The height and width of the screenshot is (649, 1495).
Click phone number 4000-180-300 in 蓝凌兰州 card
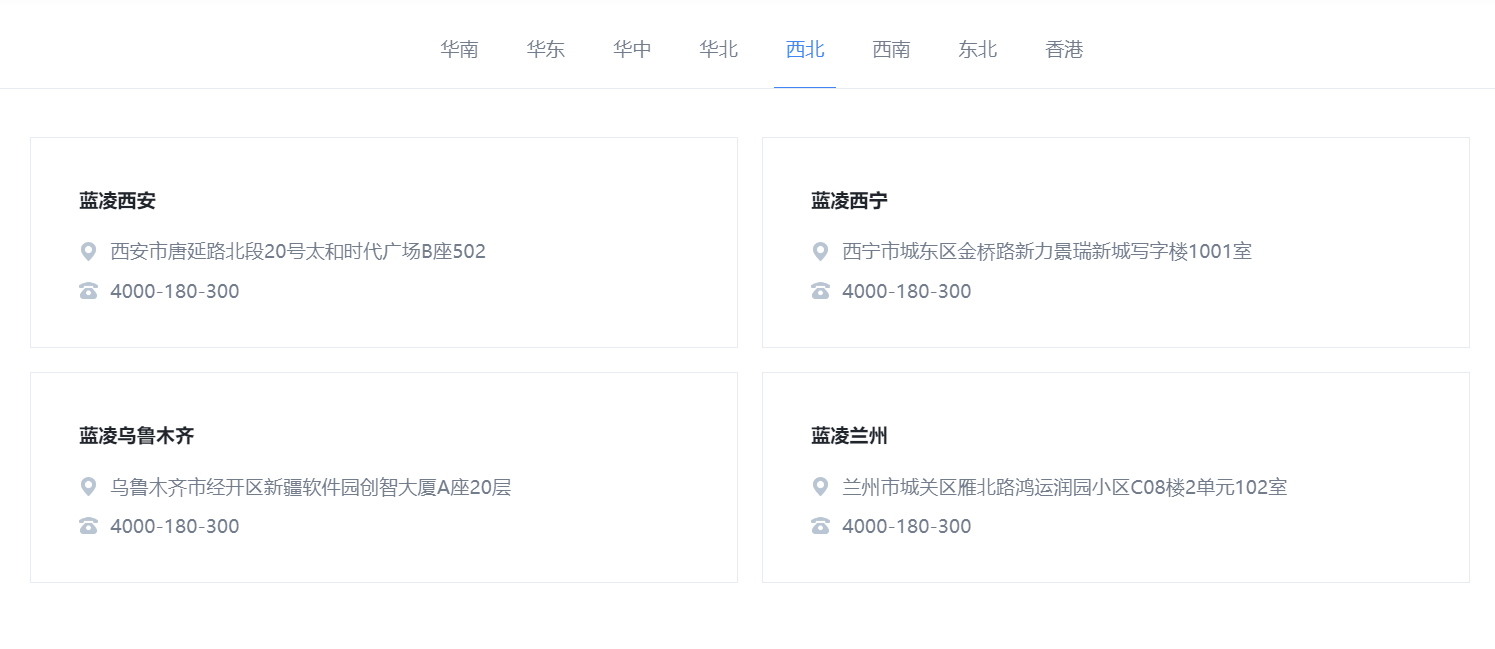click(x=907, y=526)
